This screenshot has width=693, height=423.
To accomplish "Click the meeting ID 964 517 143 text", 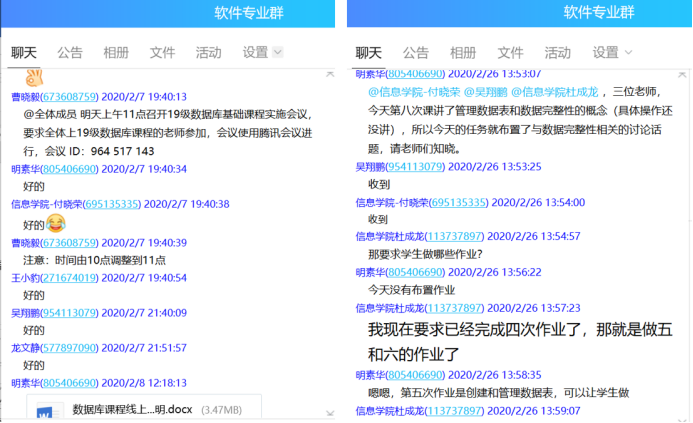I will [x=122, y=151].
